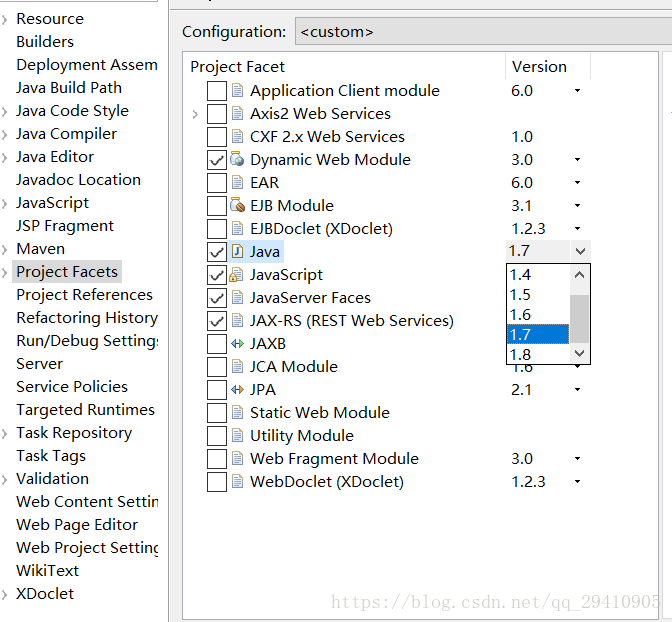
Task: Check the JPA facet checkbox
Action: tap(217, 390)
